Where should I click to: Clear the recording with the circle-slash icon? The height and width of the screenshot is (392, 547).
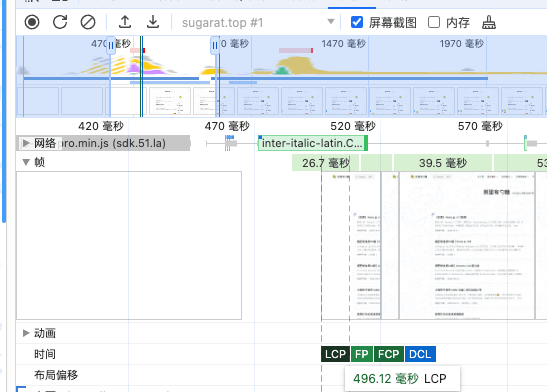point(88,22)
